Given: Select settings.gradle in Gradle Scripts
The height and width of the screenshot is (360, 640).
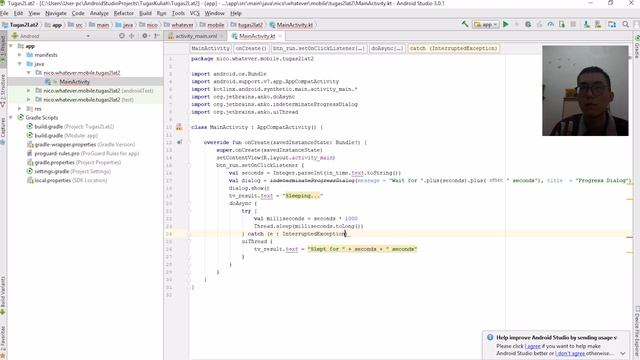Looking at the screenshot, I should point(68,171).
